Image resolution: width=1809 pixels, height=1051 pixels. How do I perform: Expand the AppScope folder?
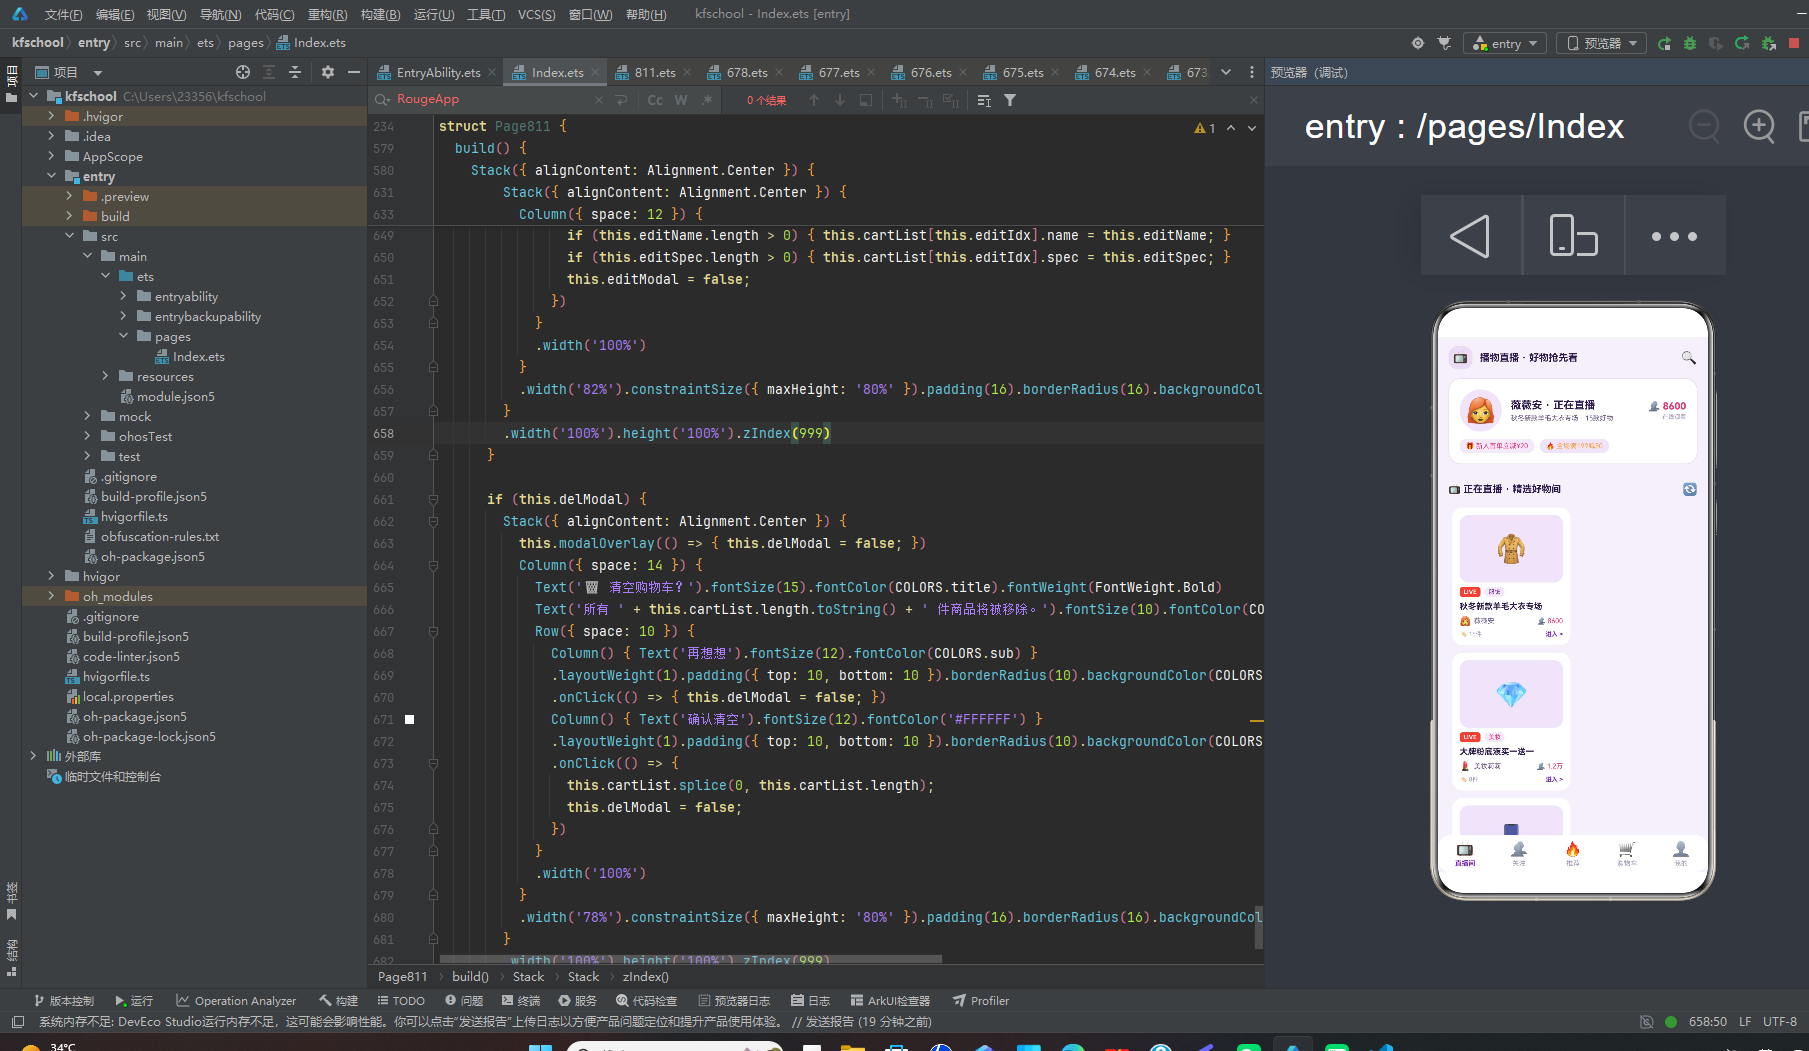pos(52,156)
